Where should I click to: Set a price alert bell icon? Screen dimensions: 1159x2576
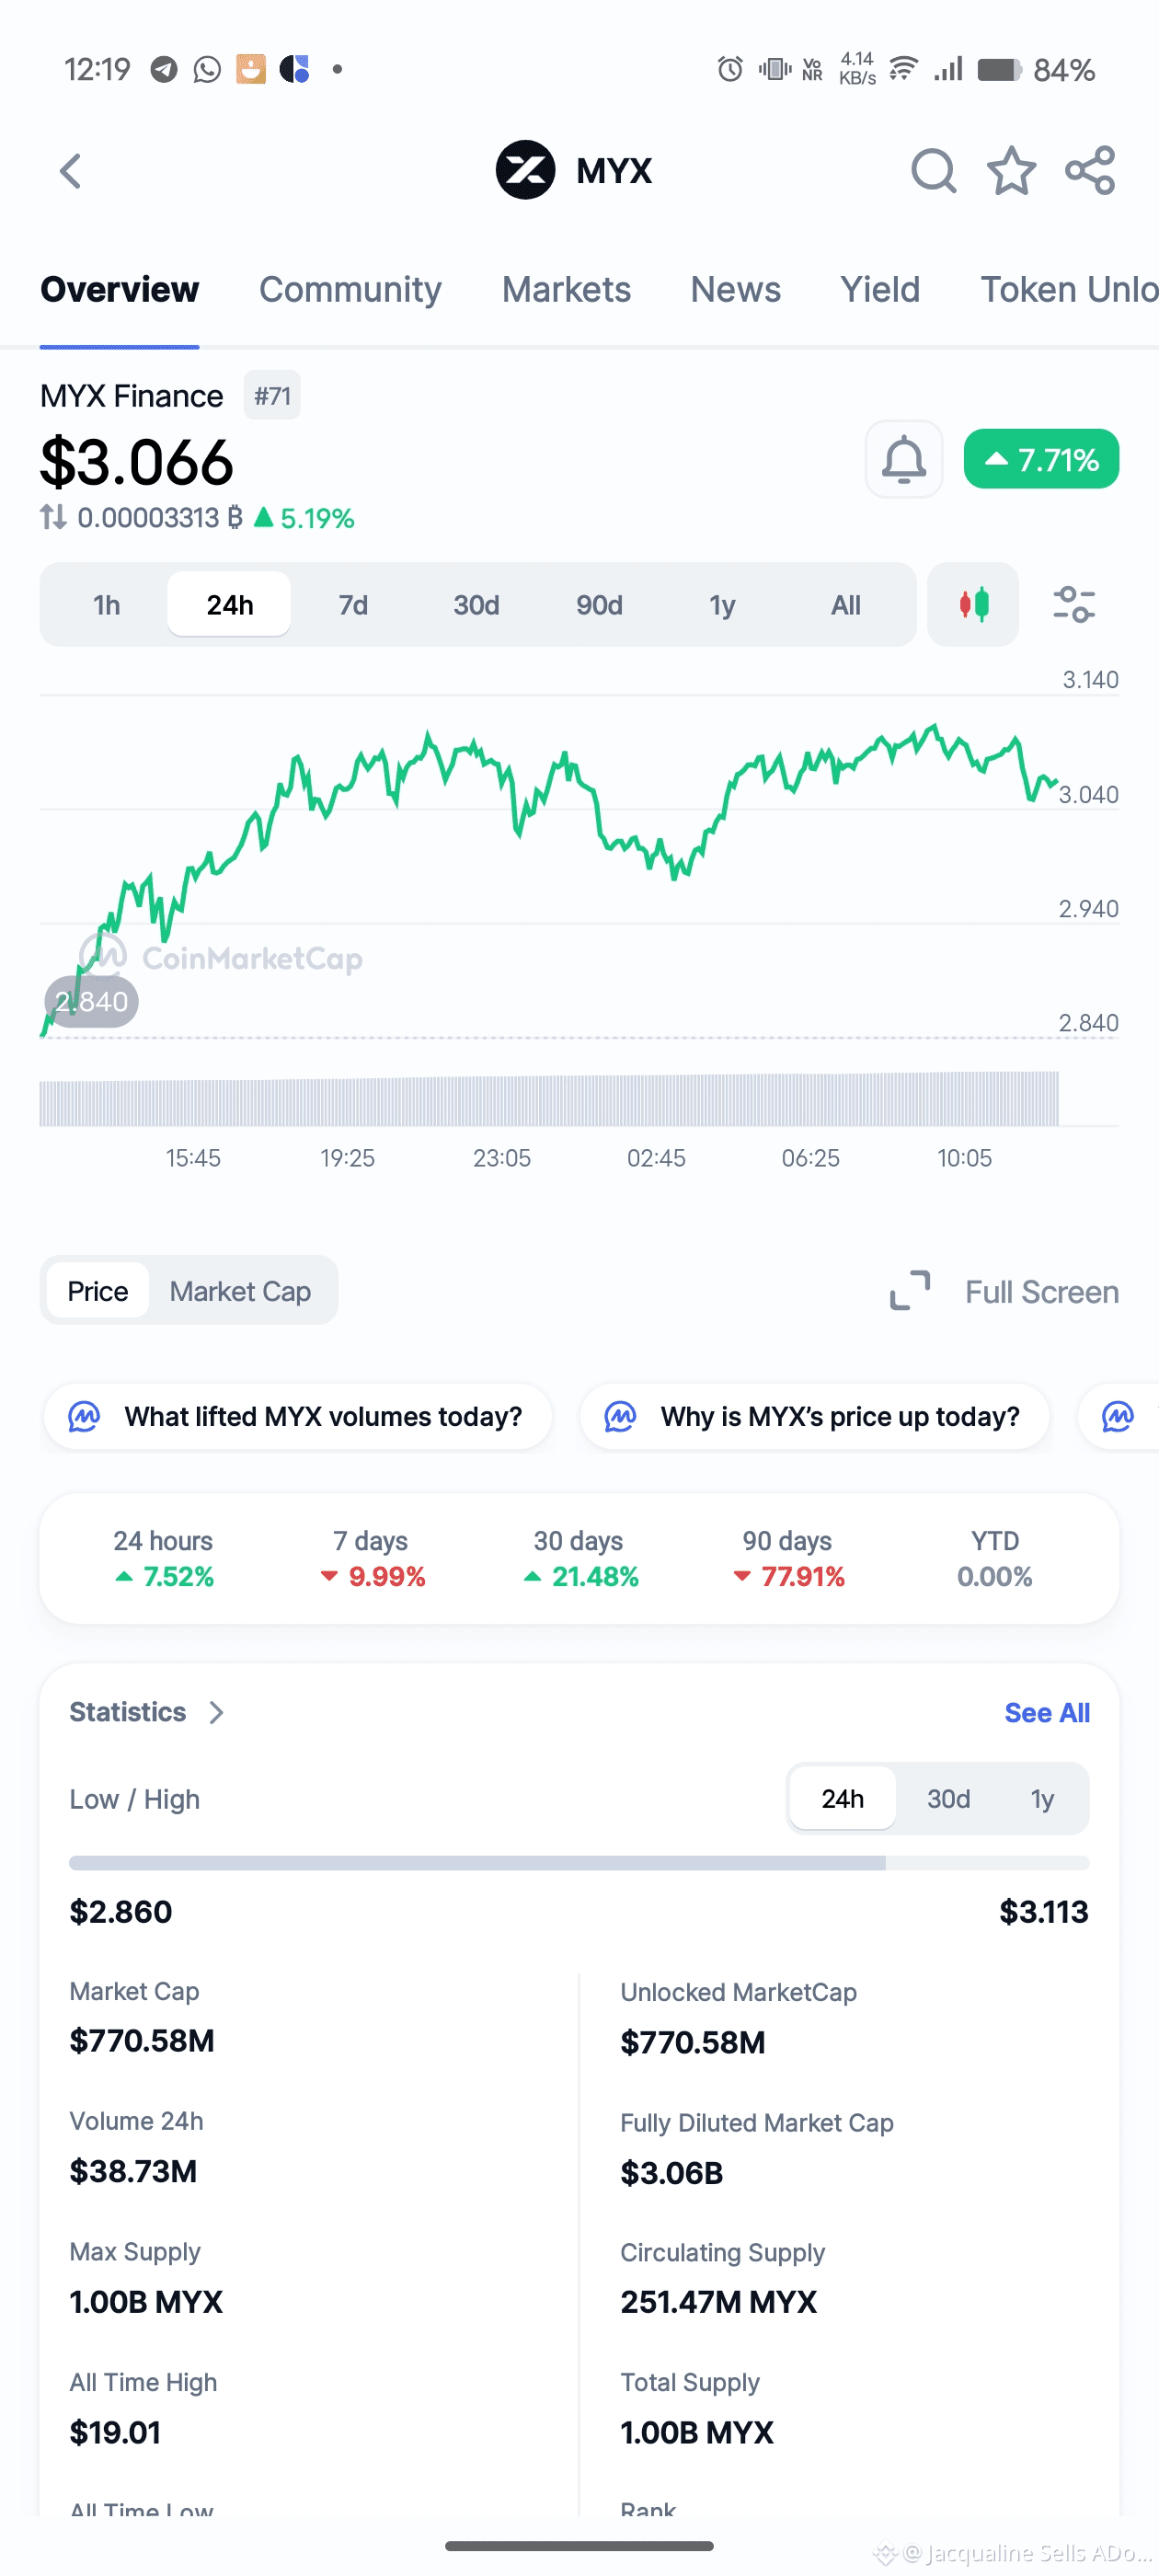[903, 460]
